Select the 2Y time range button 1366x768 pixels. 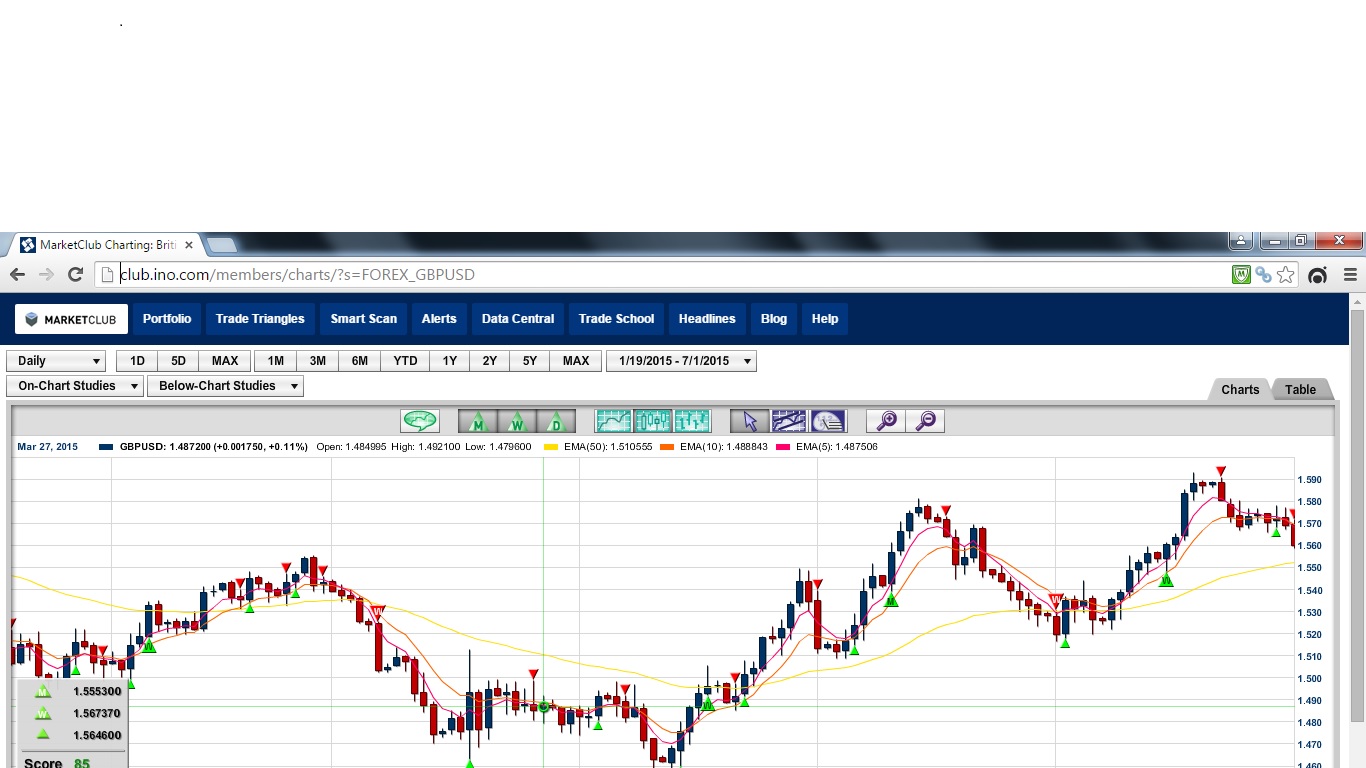point(490,361)
